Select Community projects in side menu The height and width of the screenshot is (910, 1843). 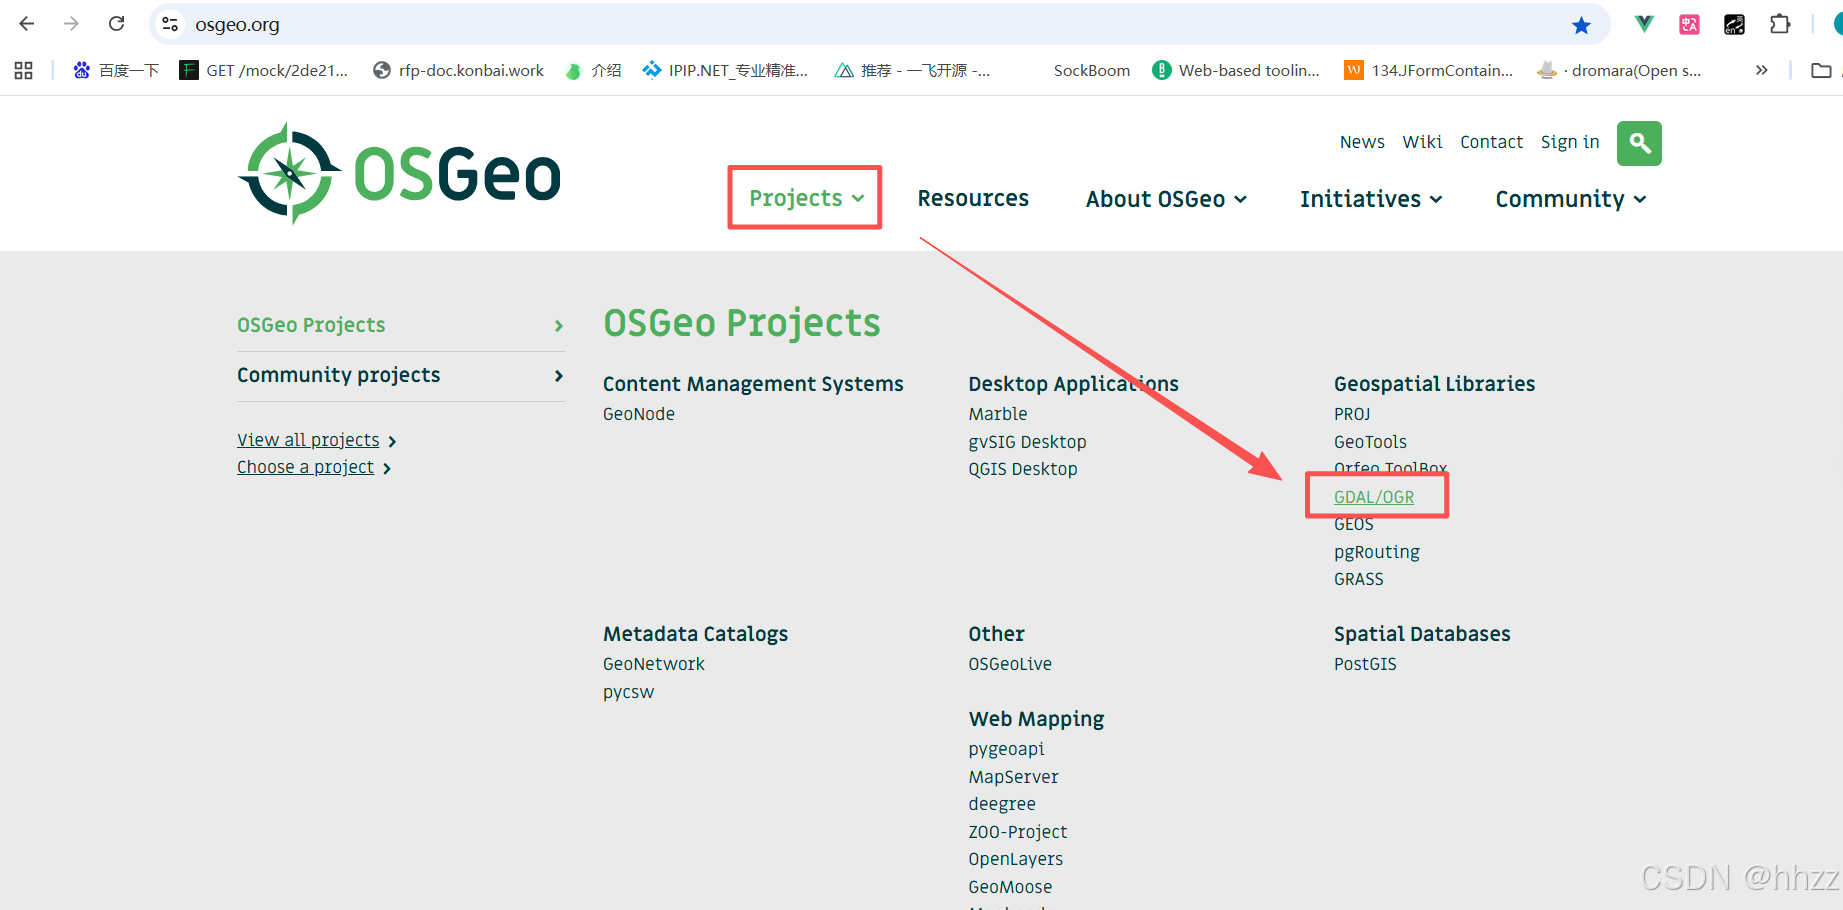coord(401,375)
